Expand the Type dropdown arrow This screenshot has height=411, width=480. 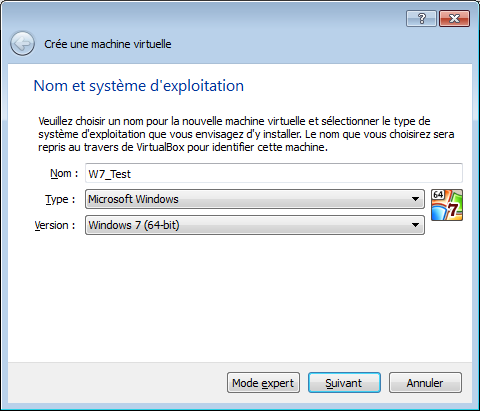click(x=415, y=199)
